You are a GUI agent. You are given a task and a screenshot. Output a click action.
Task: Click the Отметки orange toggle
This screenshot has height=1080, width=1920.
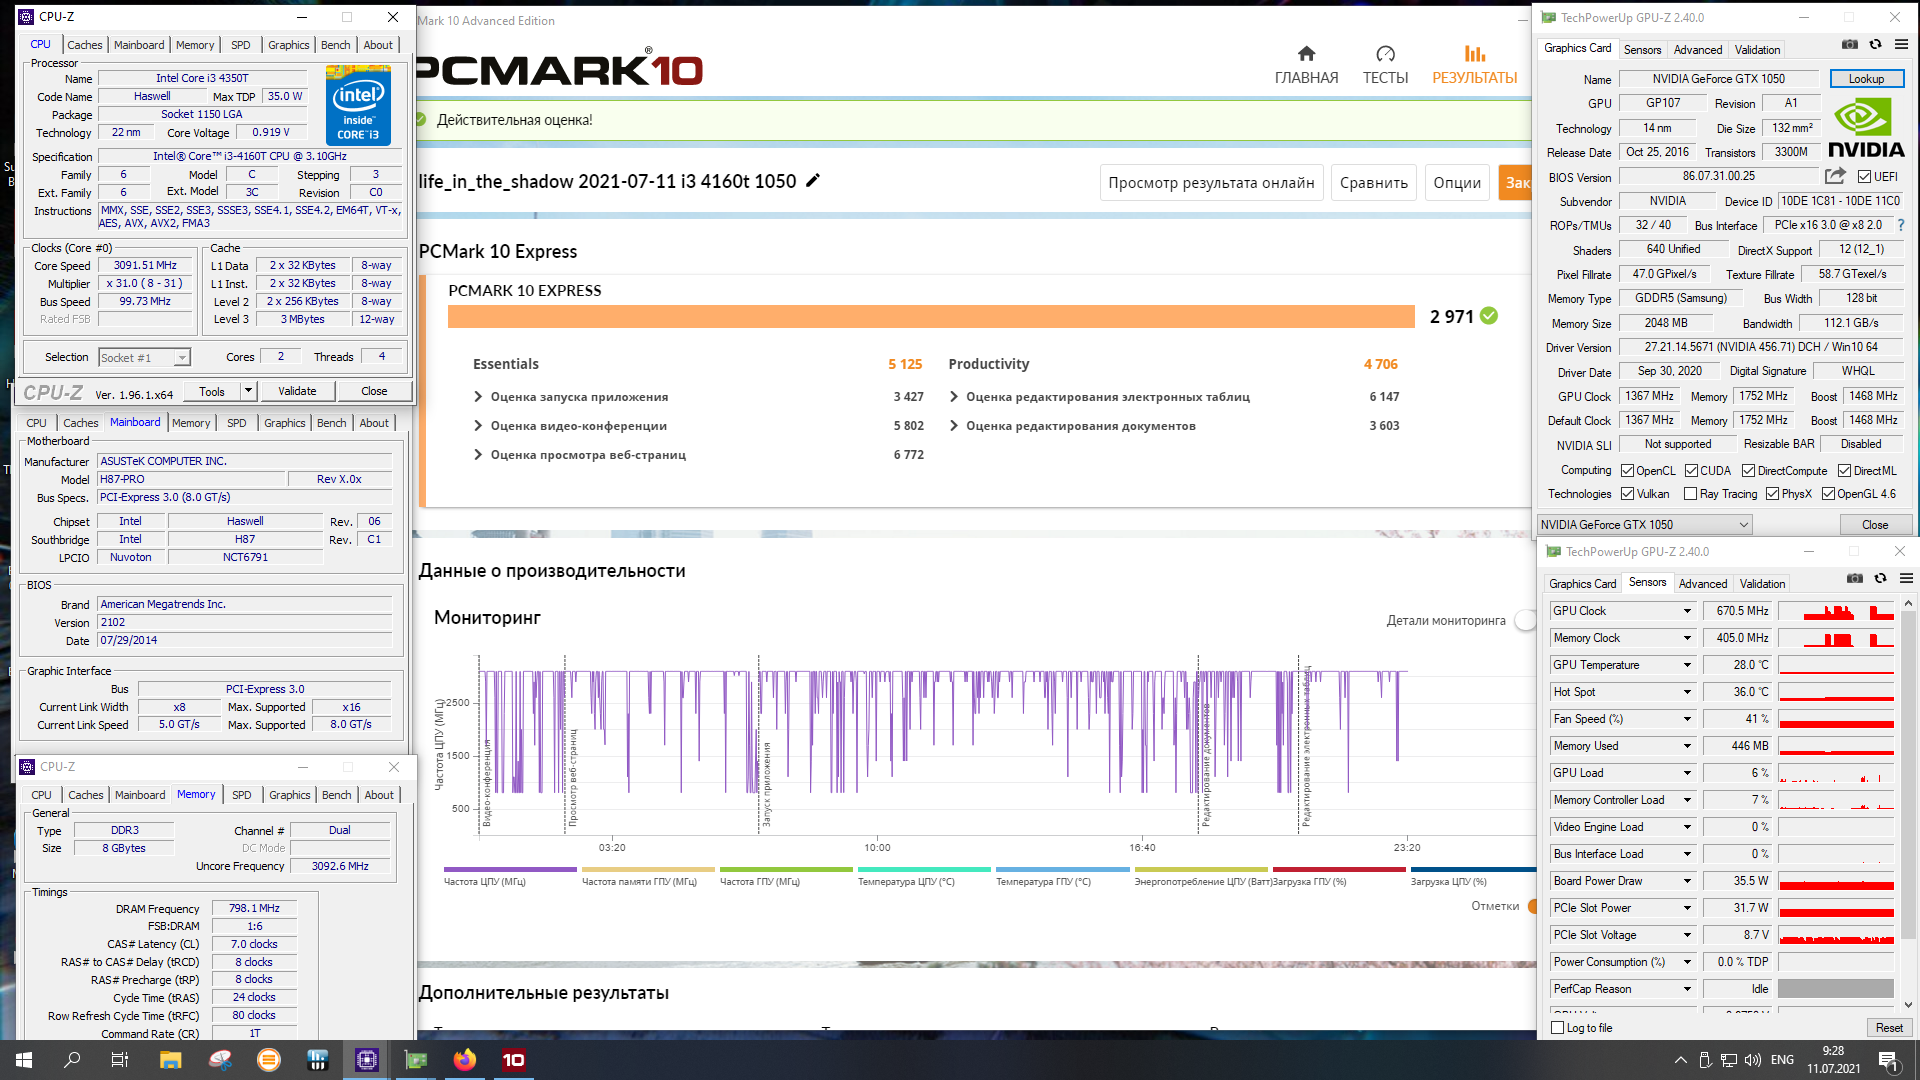1532,906
